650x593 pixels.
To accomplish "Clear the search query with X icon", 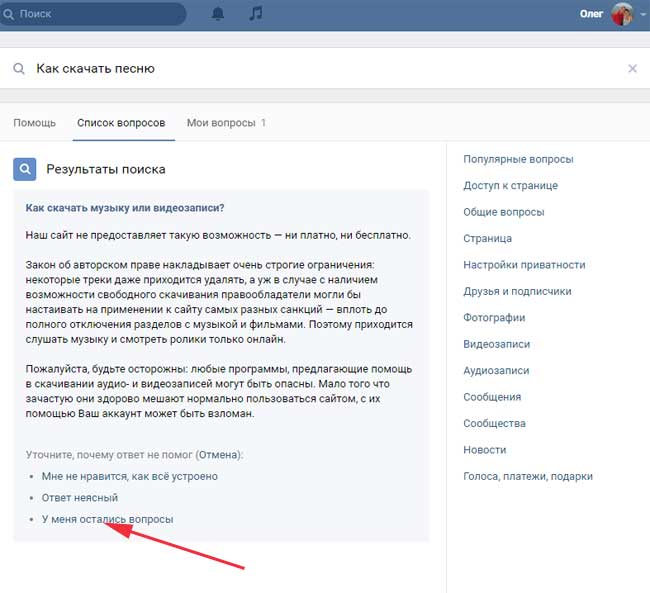I will pos(632,69).
